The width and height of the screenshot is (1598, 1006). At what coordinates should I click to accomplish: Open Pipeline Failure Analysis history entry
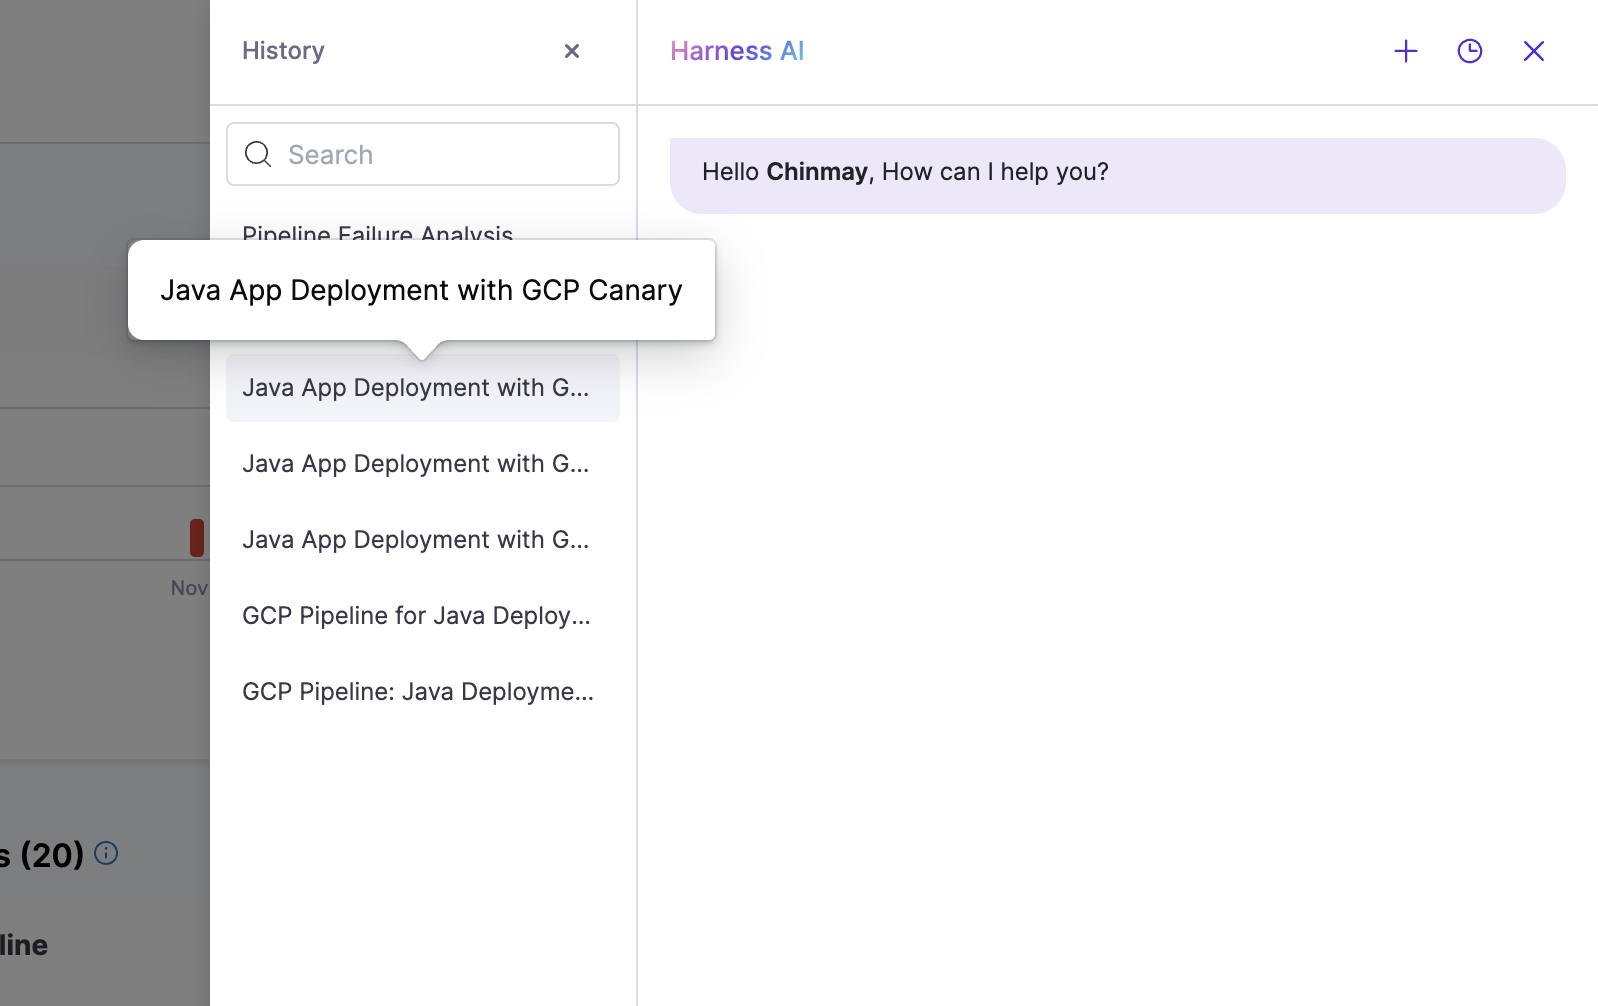click(378, 231)
